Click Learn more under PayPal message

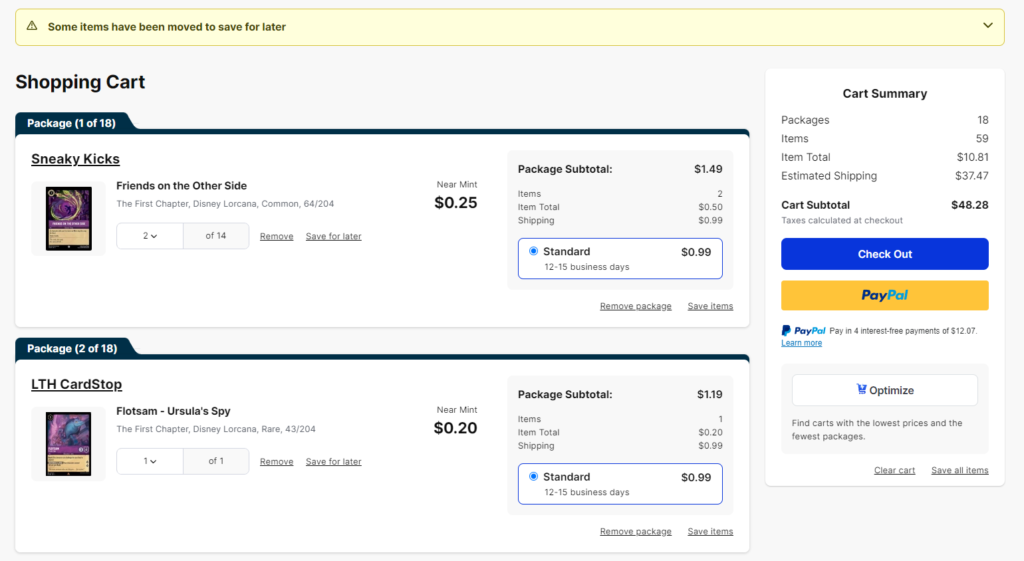(801, 343)
